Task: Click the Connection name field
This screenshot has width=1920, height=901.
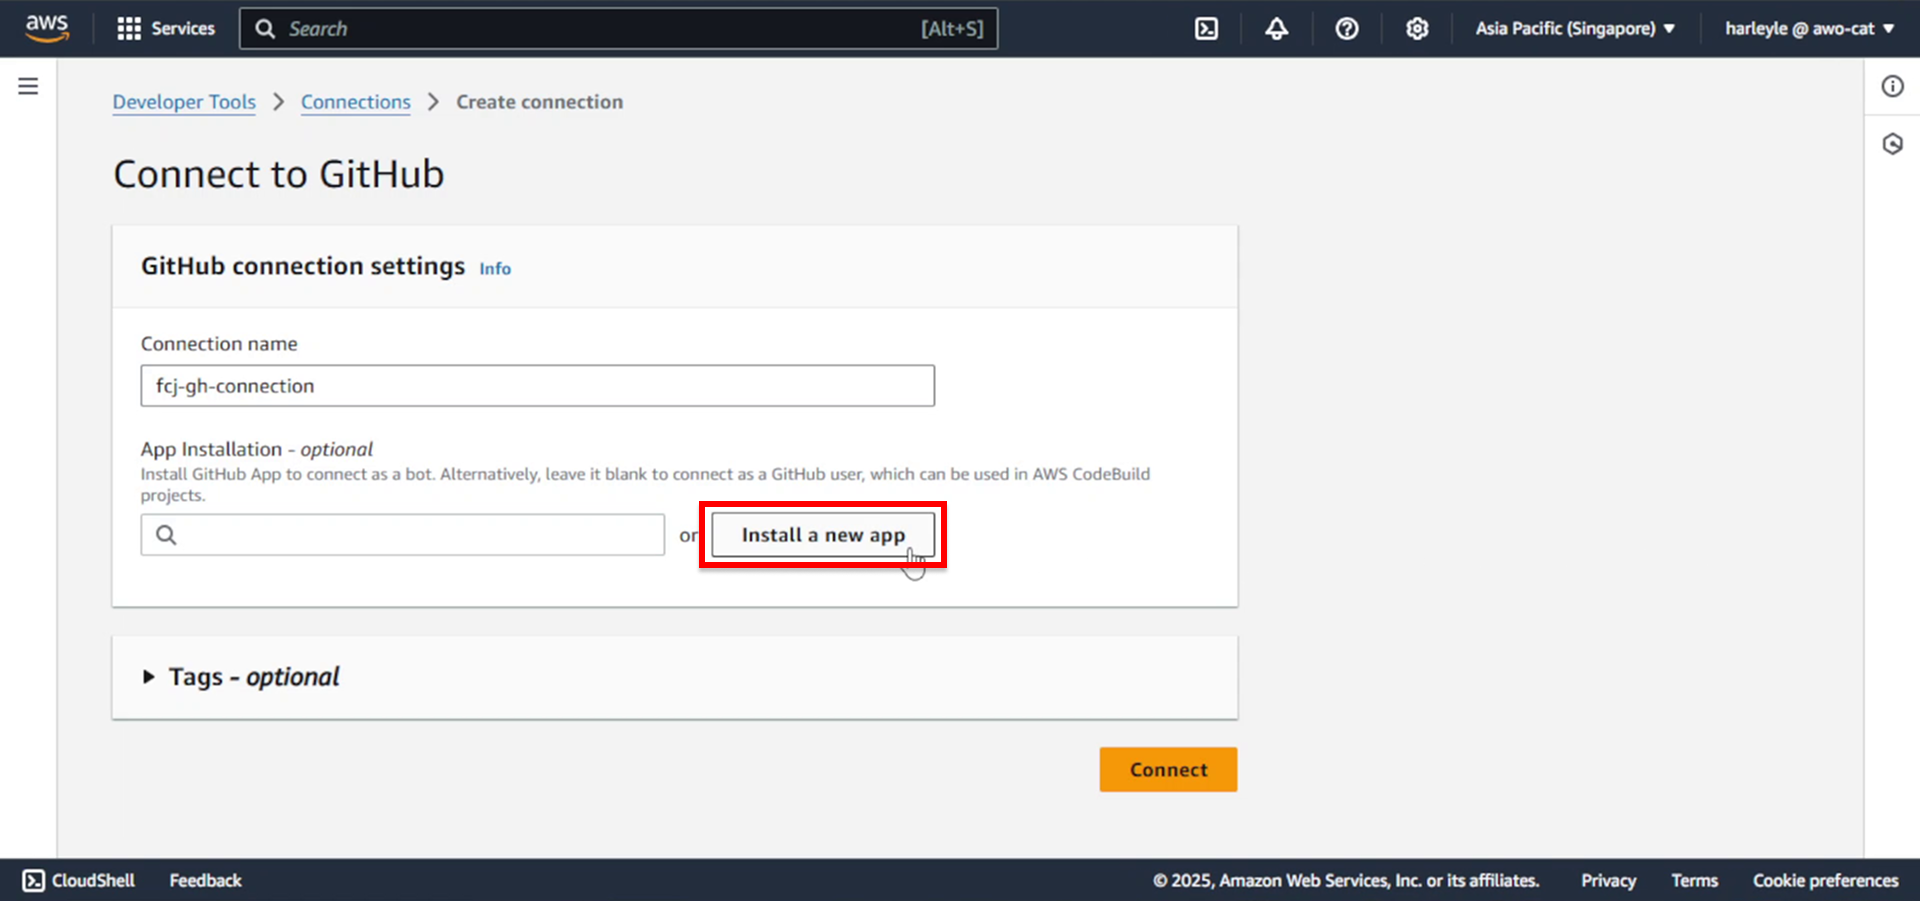Action: [x=538, y=386]
